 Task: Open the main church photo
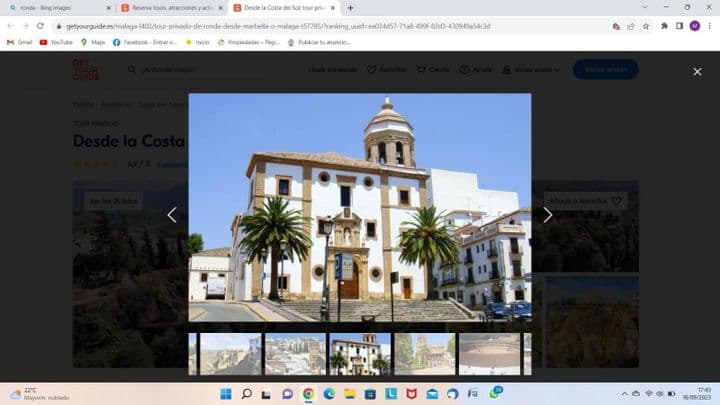click(x=360, y=208)
